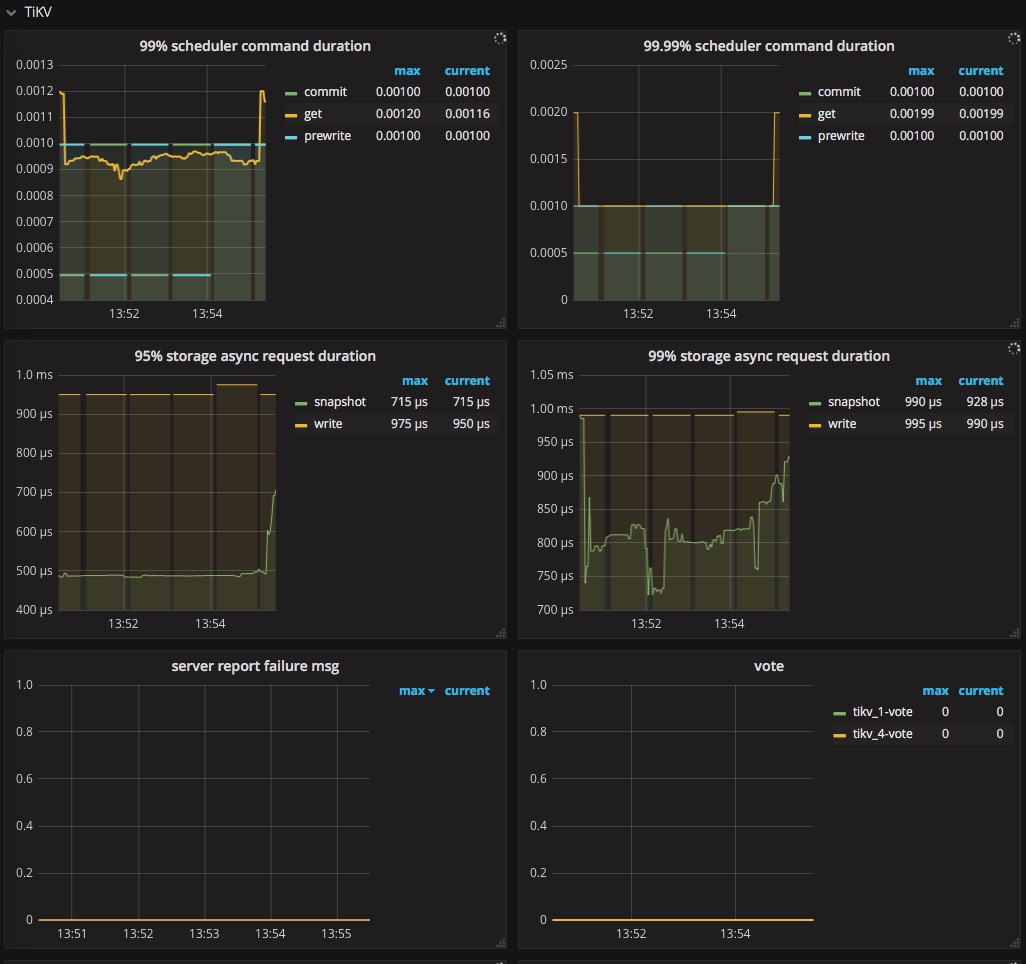Click get max value 0.00199
This screenshot has height=964, width=1026.
point(911,114)
